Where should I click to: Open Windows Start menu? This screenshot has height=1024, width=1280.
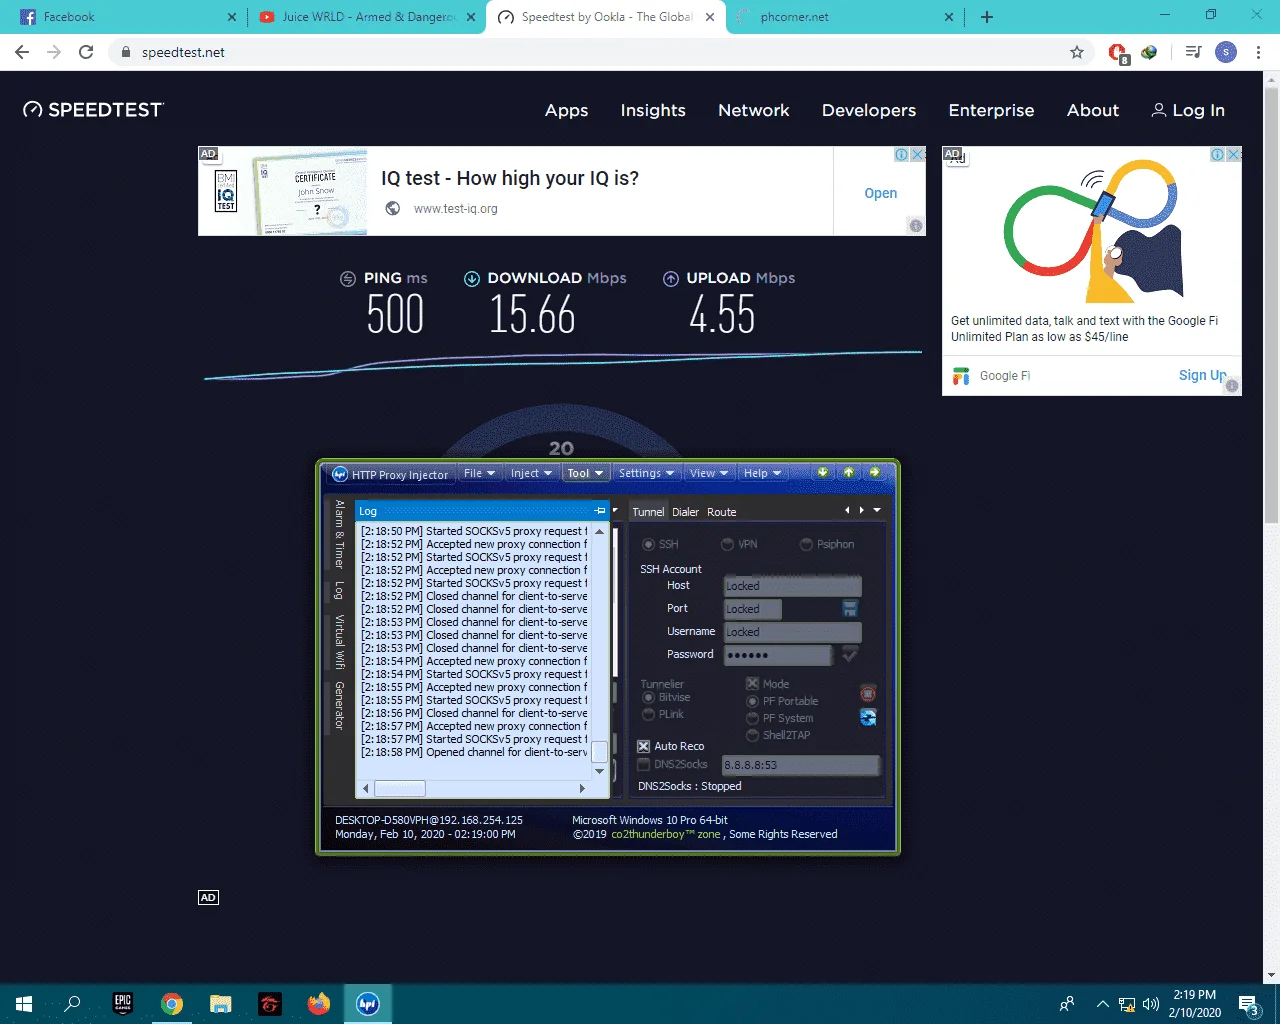click(24, 1004)
